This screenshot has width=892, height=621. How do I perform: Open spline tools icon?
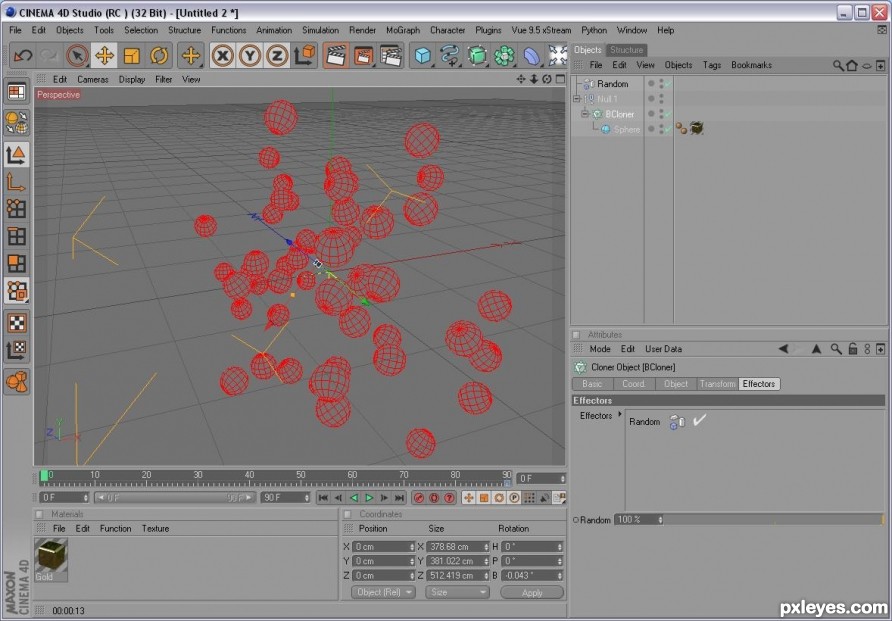click(x=450, y=56)
